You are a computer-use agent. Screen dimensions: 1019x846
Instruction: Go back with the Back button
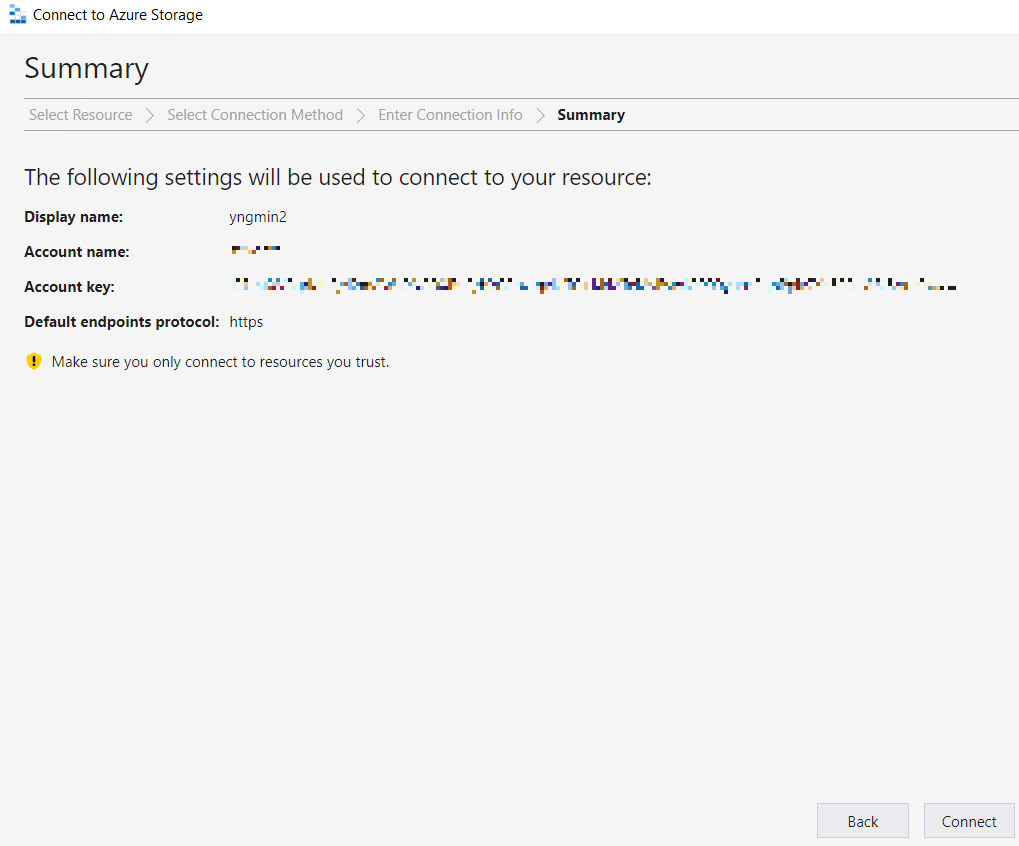[862, 821]
